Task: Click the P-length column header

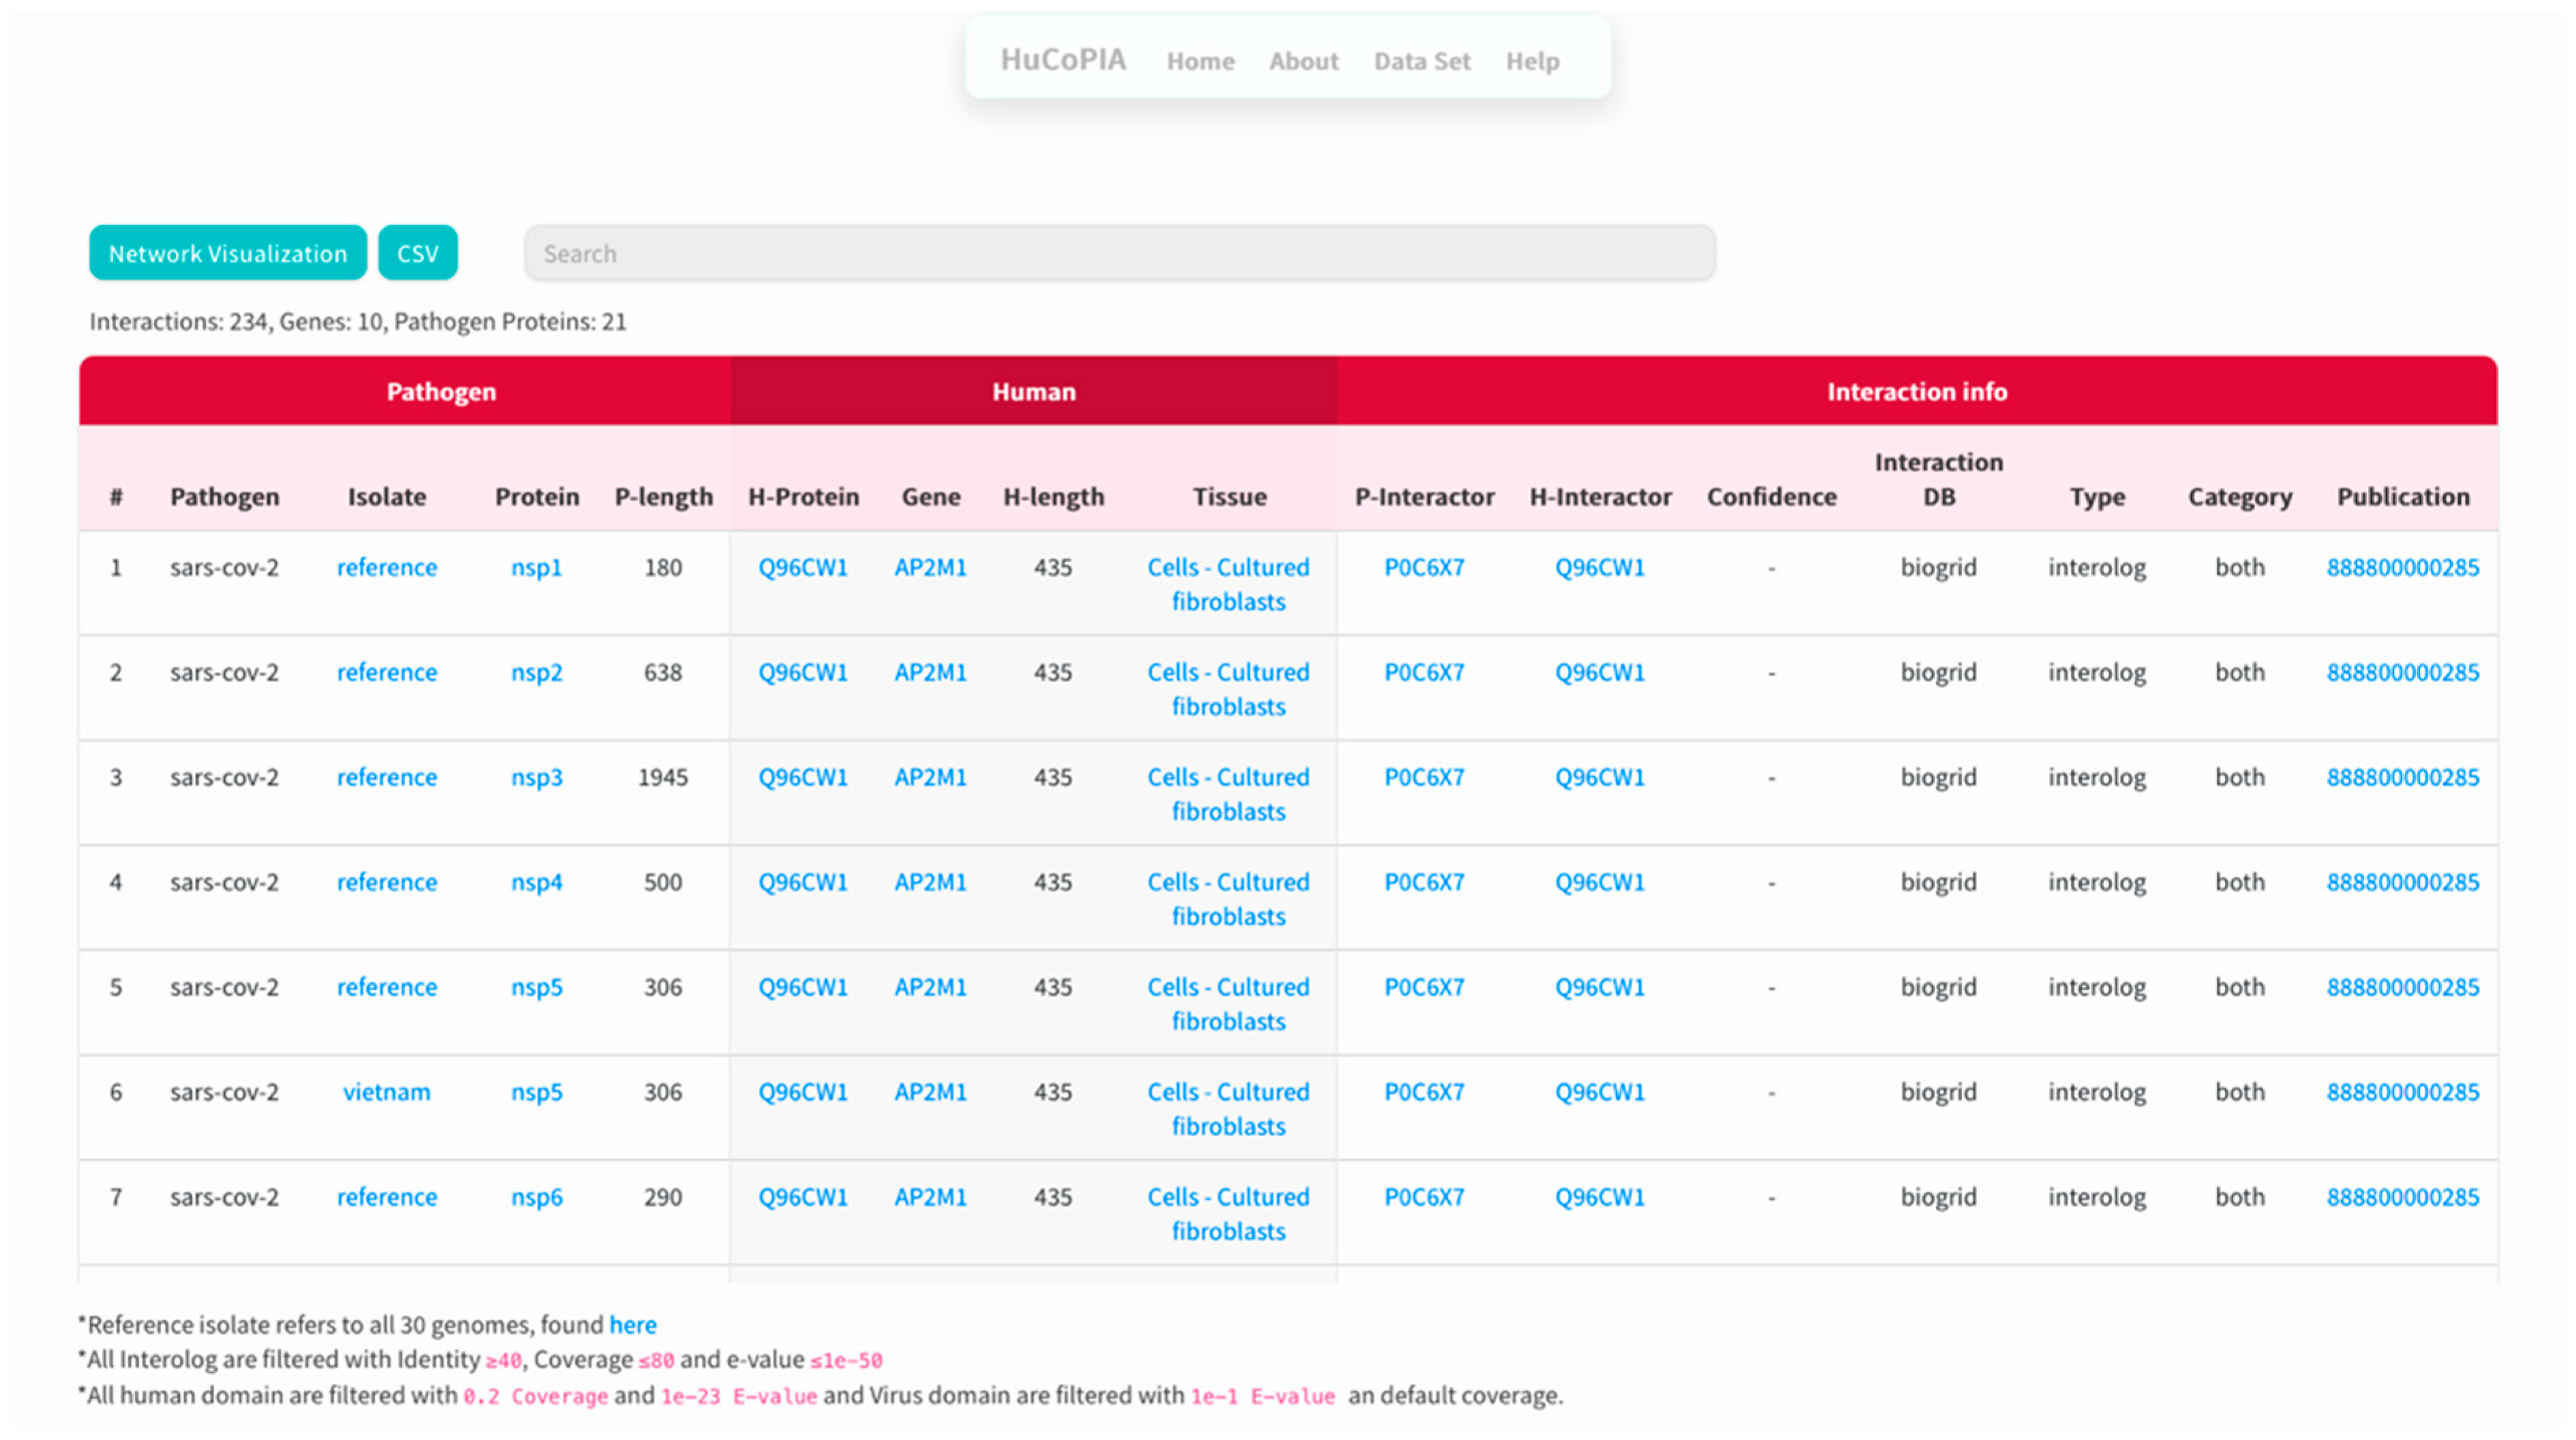Action: point(663,496)
